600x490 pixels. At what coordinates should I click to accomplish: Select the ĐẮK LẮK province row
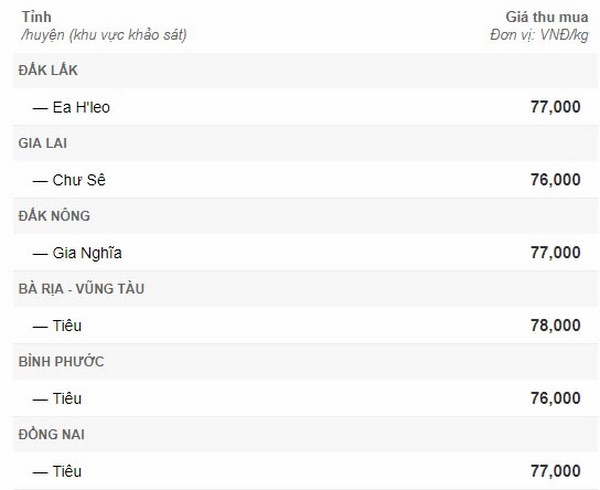[307, 70]
